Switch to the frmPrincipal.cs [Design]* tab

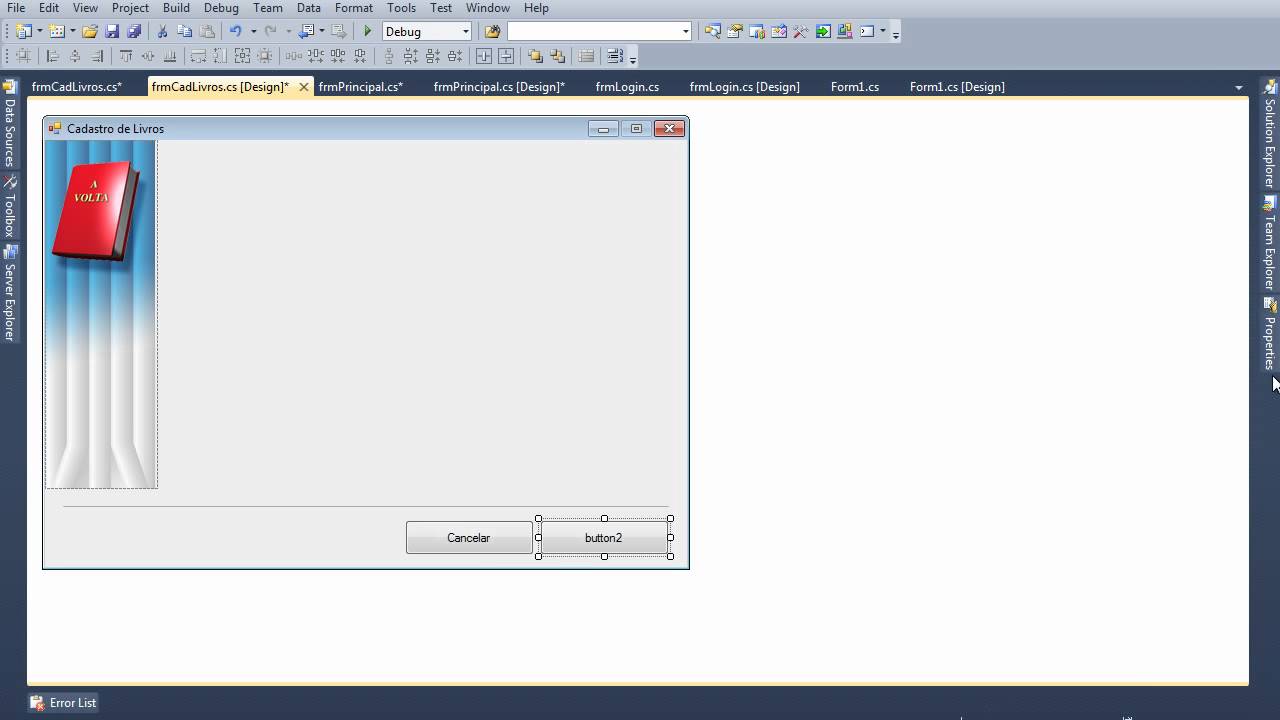pyautogui.click(x=499, y=87)
